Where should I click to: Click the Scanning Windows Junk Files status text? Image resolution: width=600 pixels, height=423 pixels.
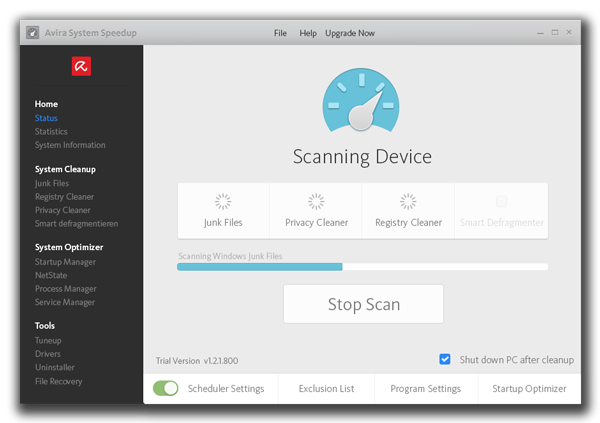230,256
